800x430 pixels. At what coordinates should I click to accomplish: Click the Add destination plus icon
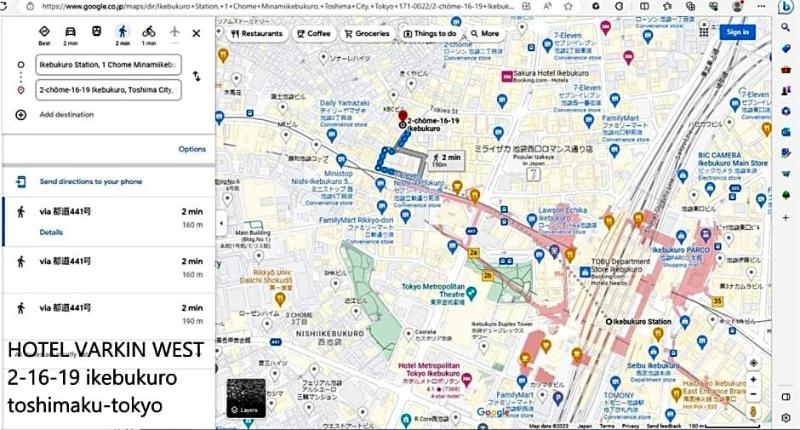point(20,115)
